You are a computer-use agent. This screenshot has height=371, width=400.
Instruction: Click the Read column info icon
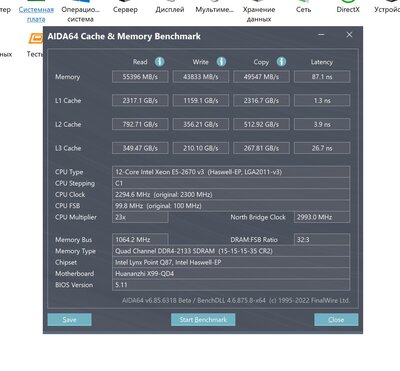pyautogui.click(x=160, y=62)
